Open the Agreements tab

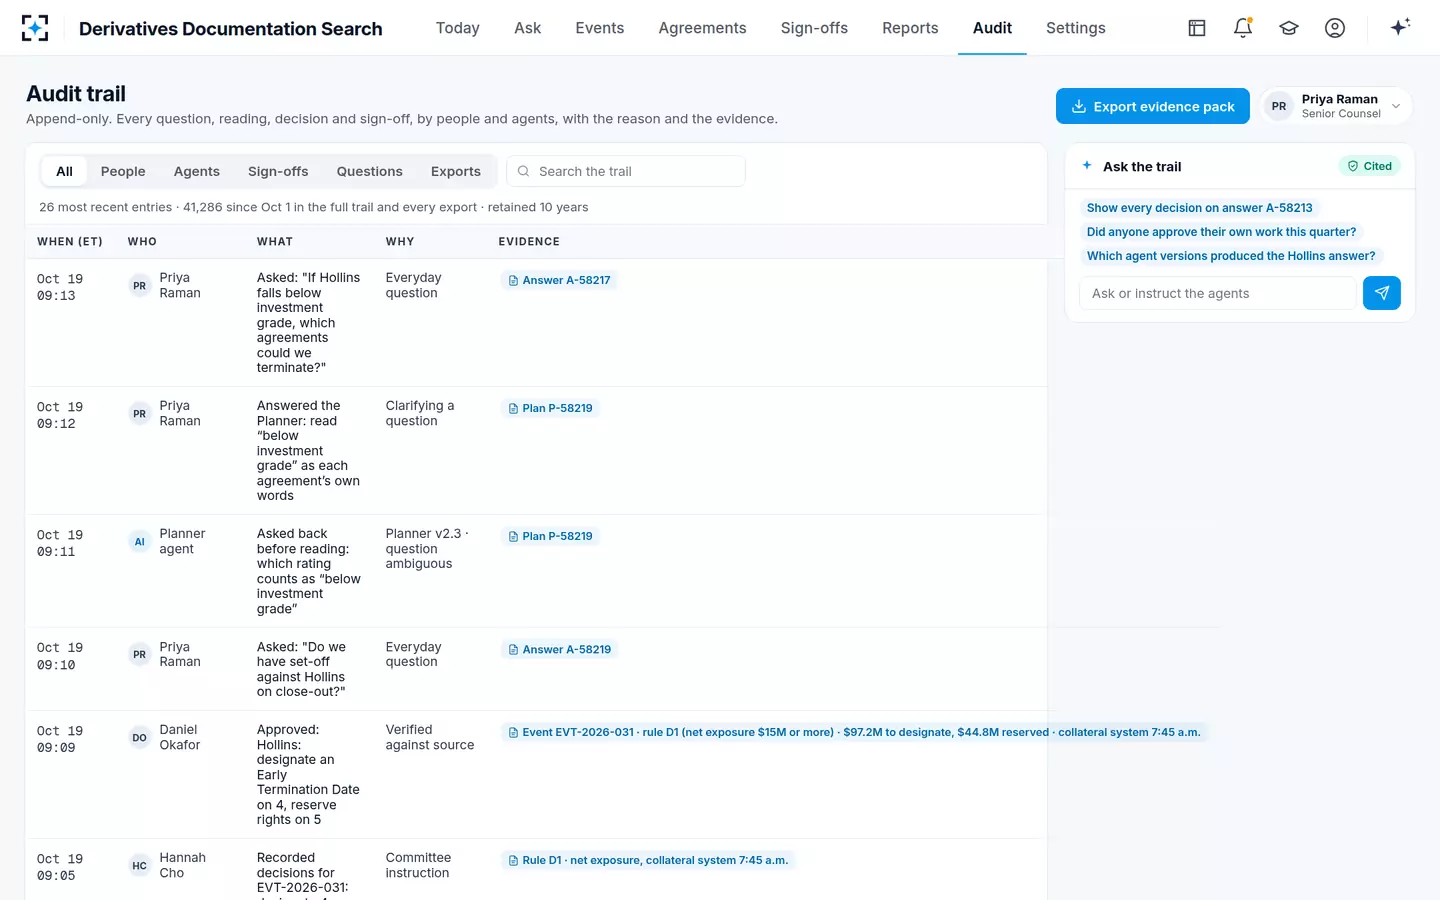(x=702, y=28)
